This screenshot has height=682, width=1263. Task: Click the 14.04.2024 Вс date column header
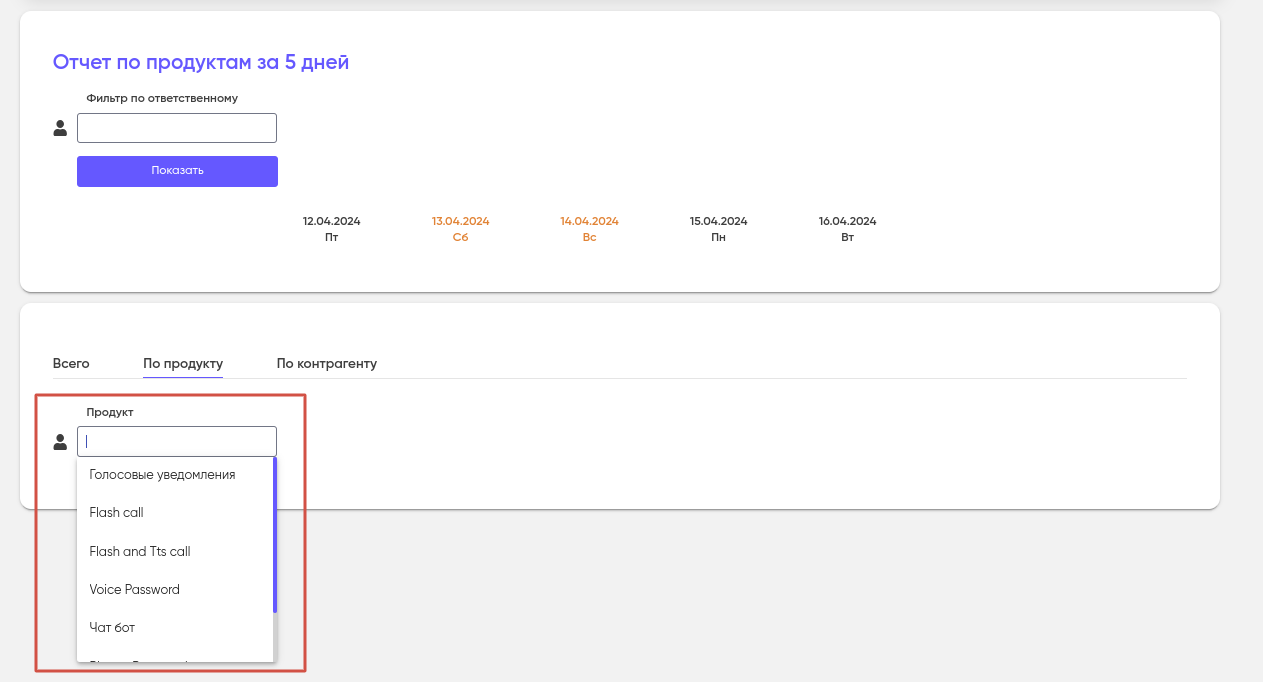tap(589, 229)
